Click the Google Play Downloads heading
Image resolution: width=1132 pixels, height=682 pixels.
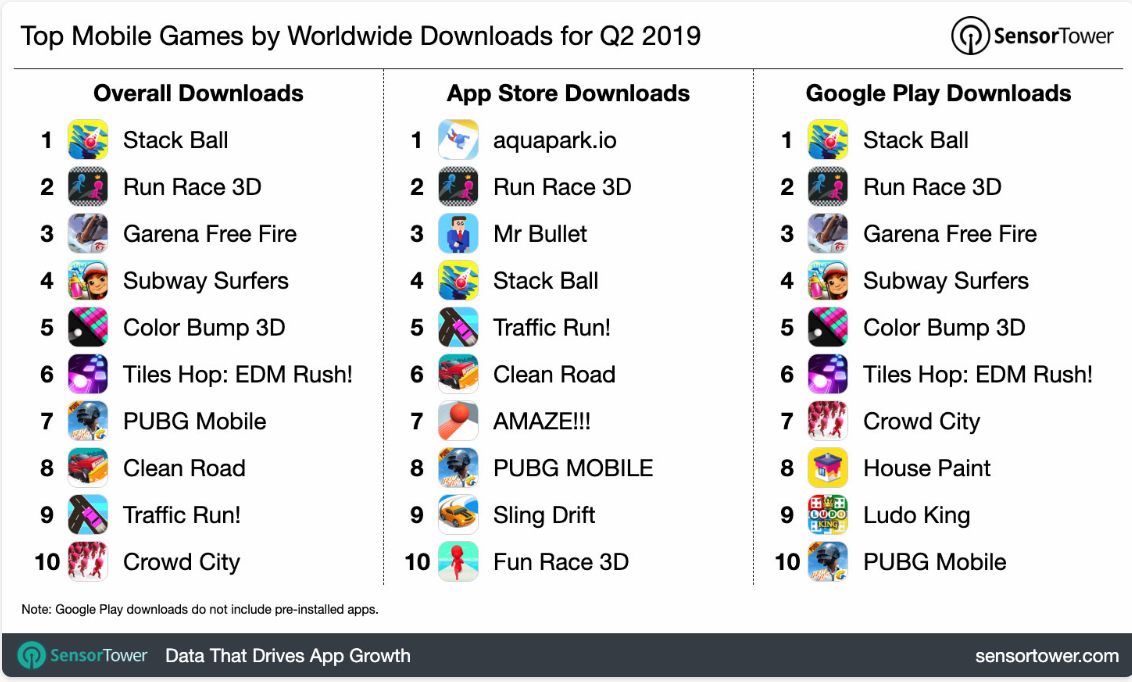pos(939,93)
